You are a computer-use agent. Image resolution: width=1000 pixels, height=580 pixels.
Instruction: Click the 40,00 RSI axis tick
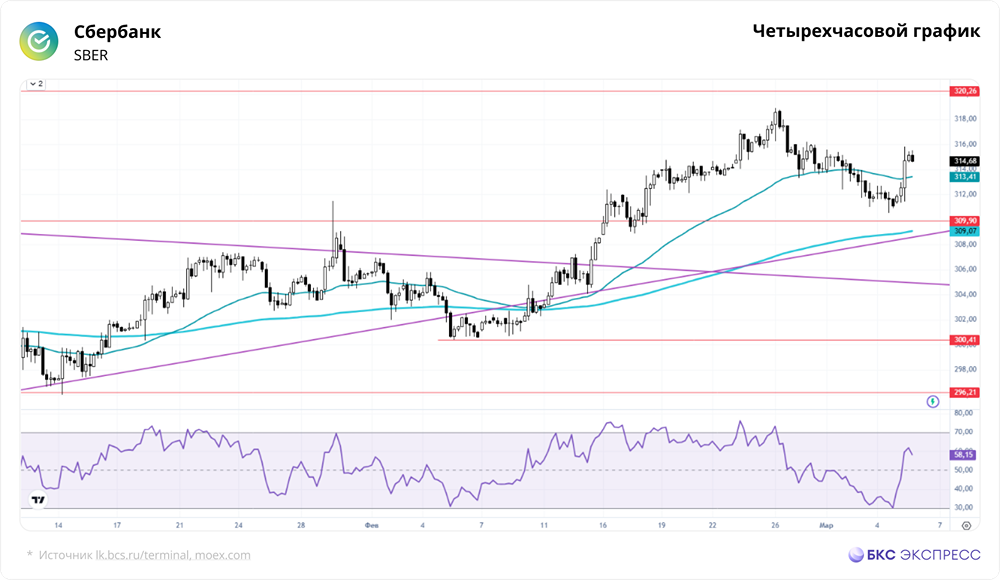point(964,489)
